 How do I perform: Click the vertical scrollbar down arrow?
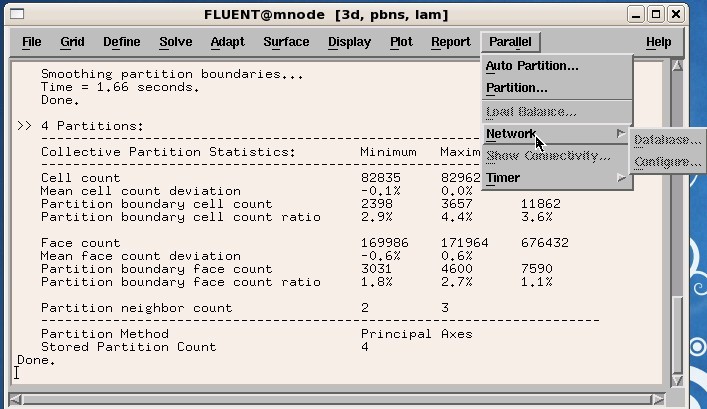point(677,382)
